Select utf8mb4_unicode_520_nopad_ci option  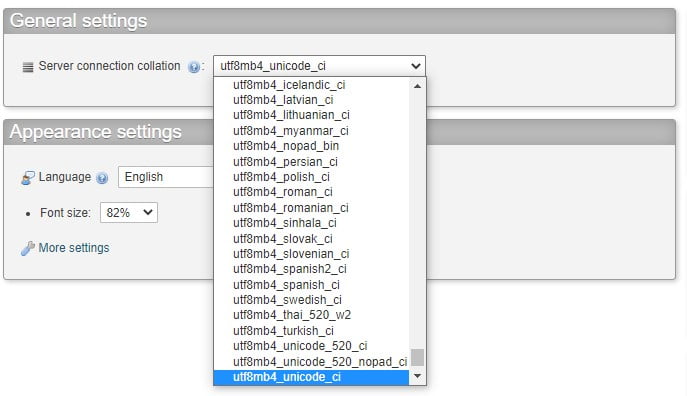311,362
